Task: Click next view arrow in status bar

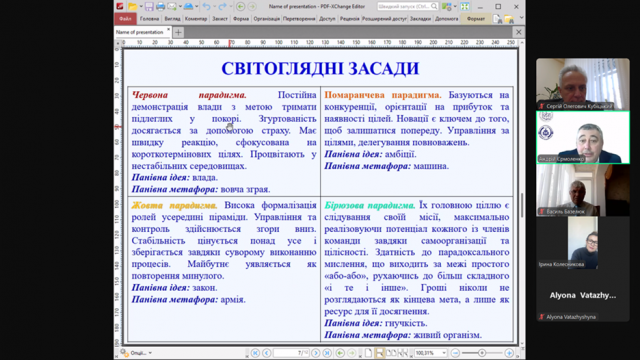Action: click(x=351, y=353)
